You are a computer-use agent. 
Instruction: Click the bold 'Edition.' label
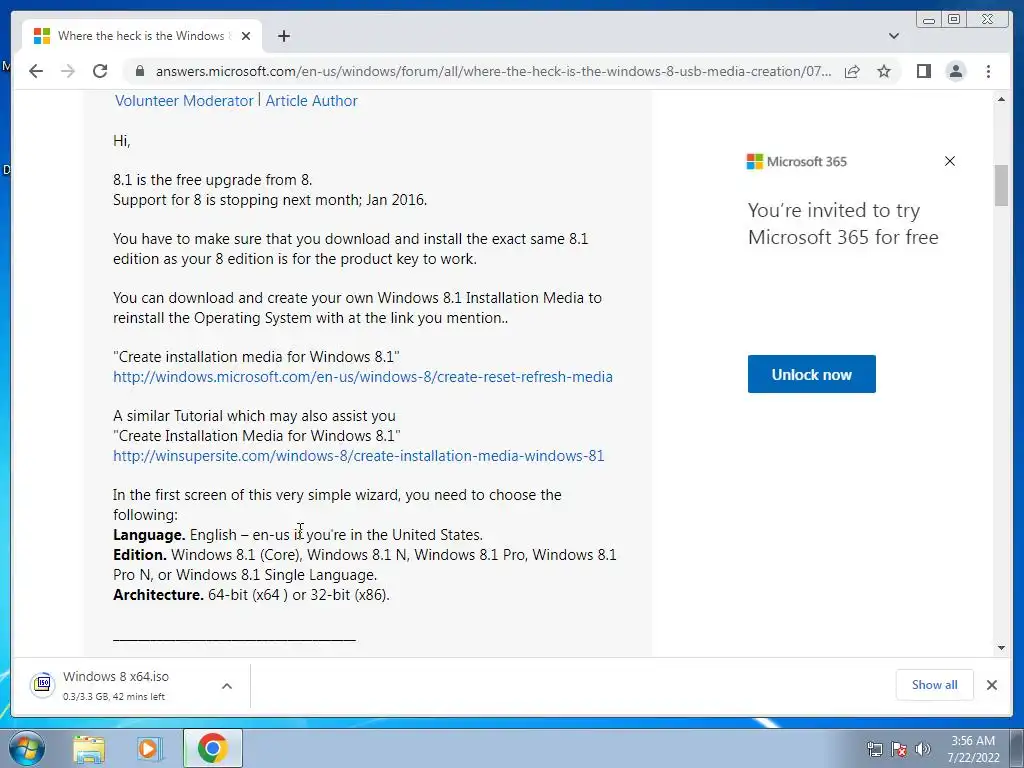tap(140, 555)
